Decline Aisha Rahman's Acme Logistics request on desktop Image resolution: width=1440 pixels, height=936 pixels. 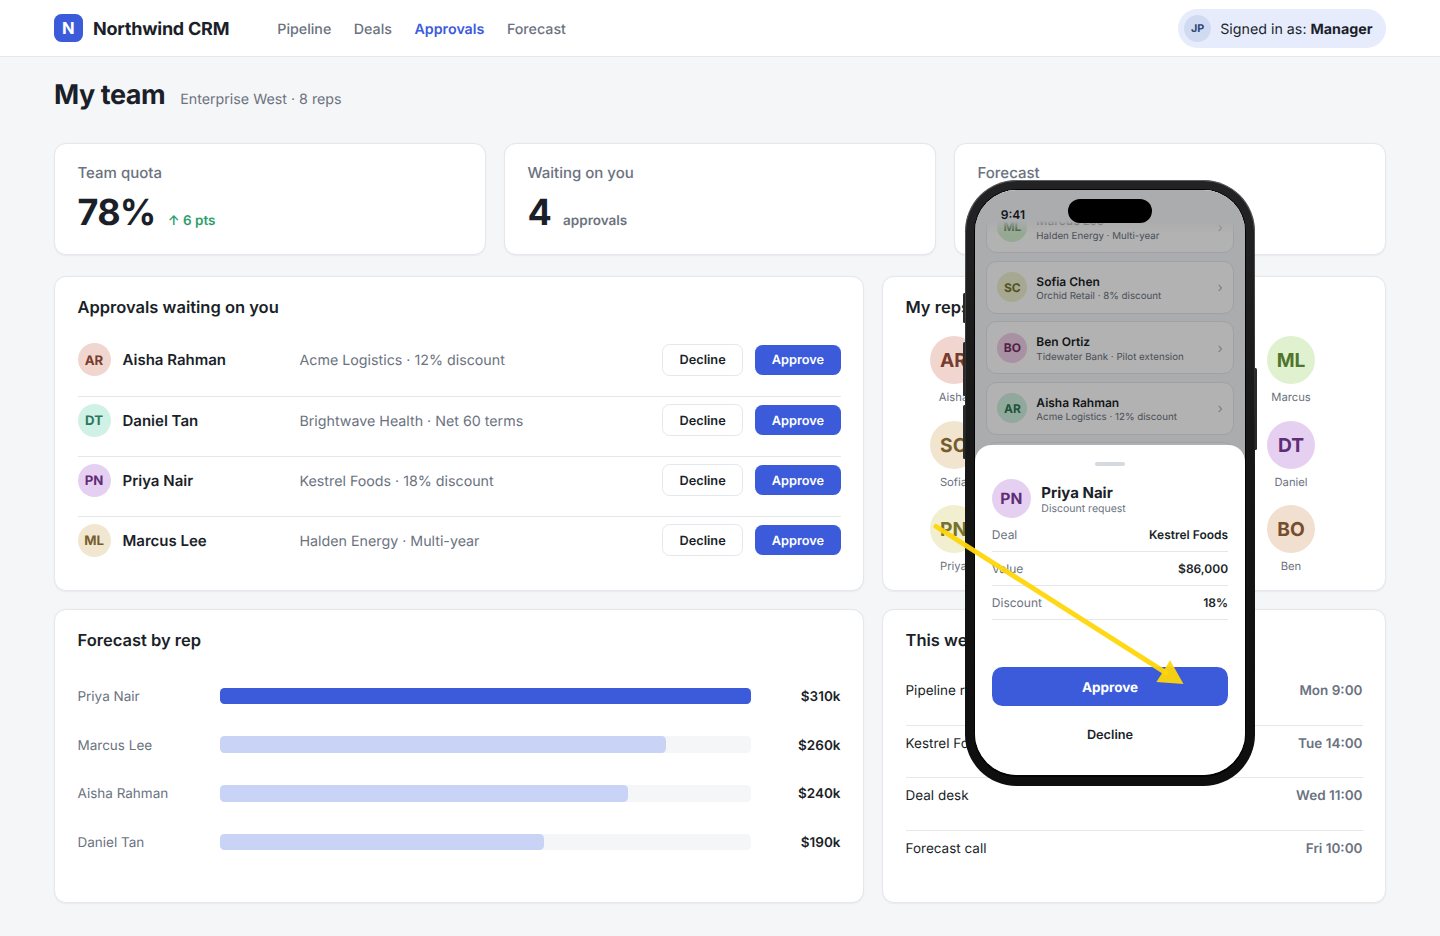(x=702, y=360)
